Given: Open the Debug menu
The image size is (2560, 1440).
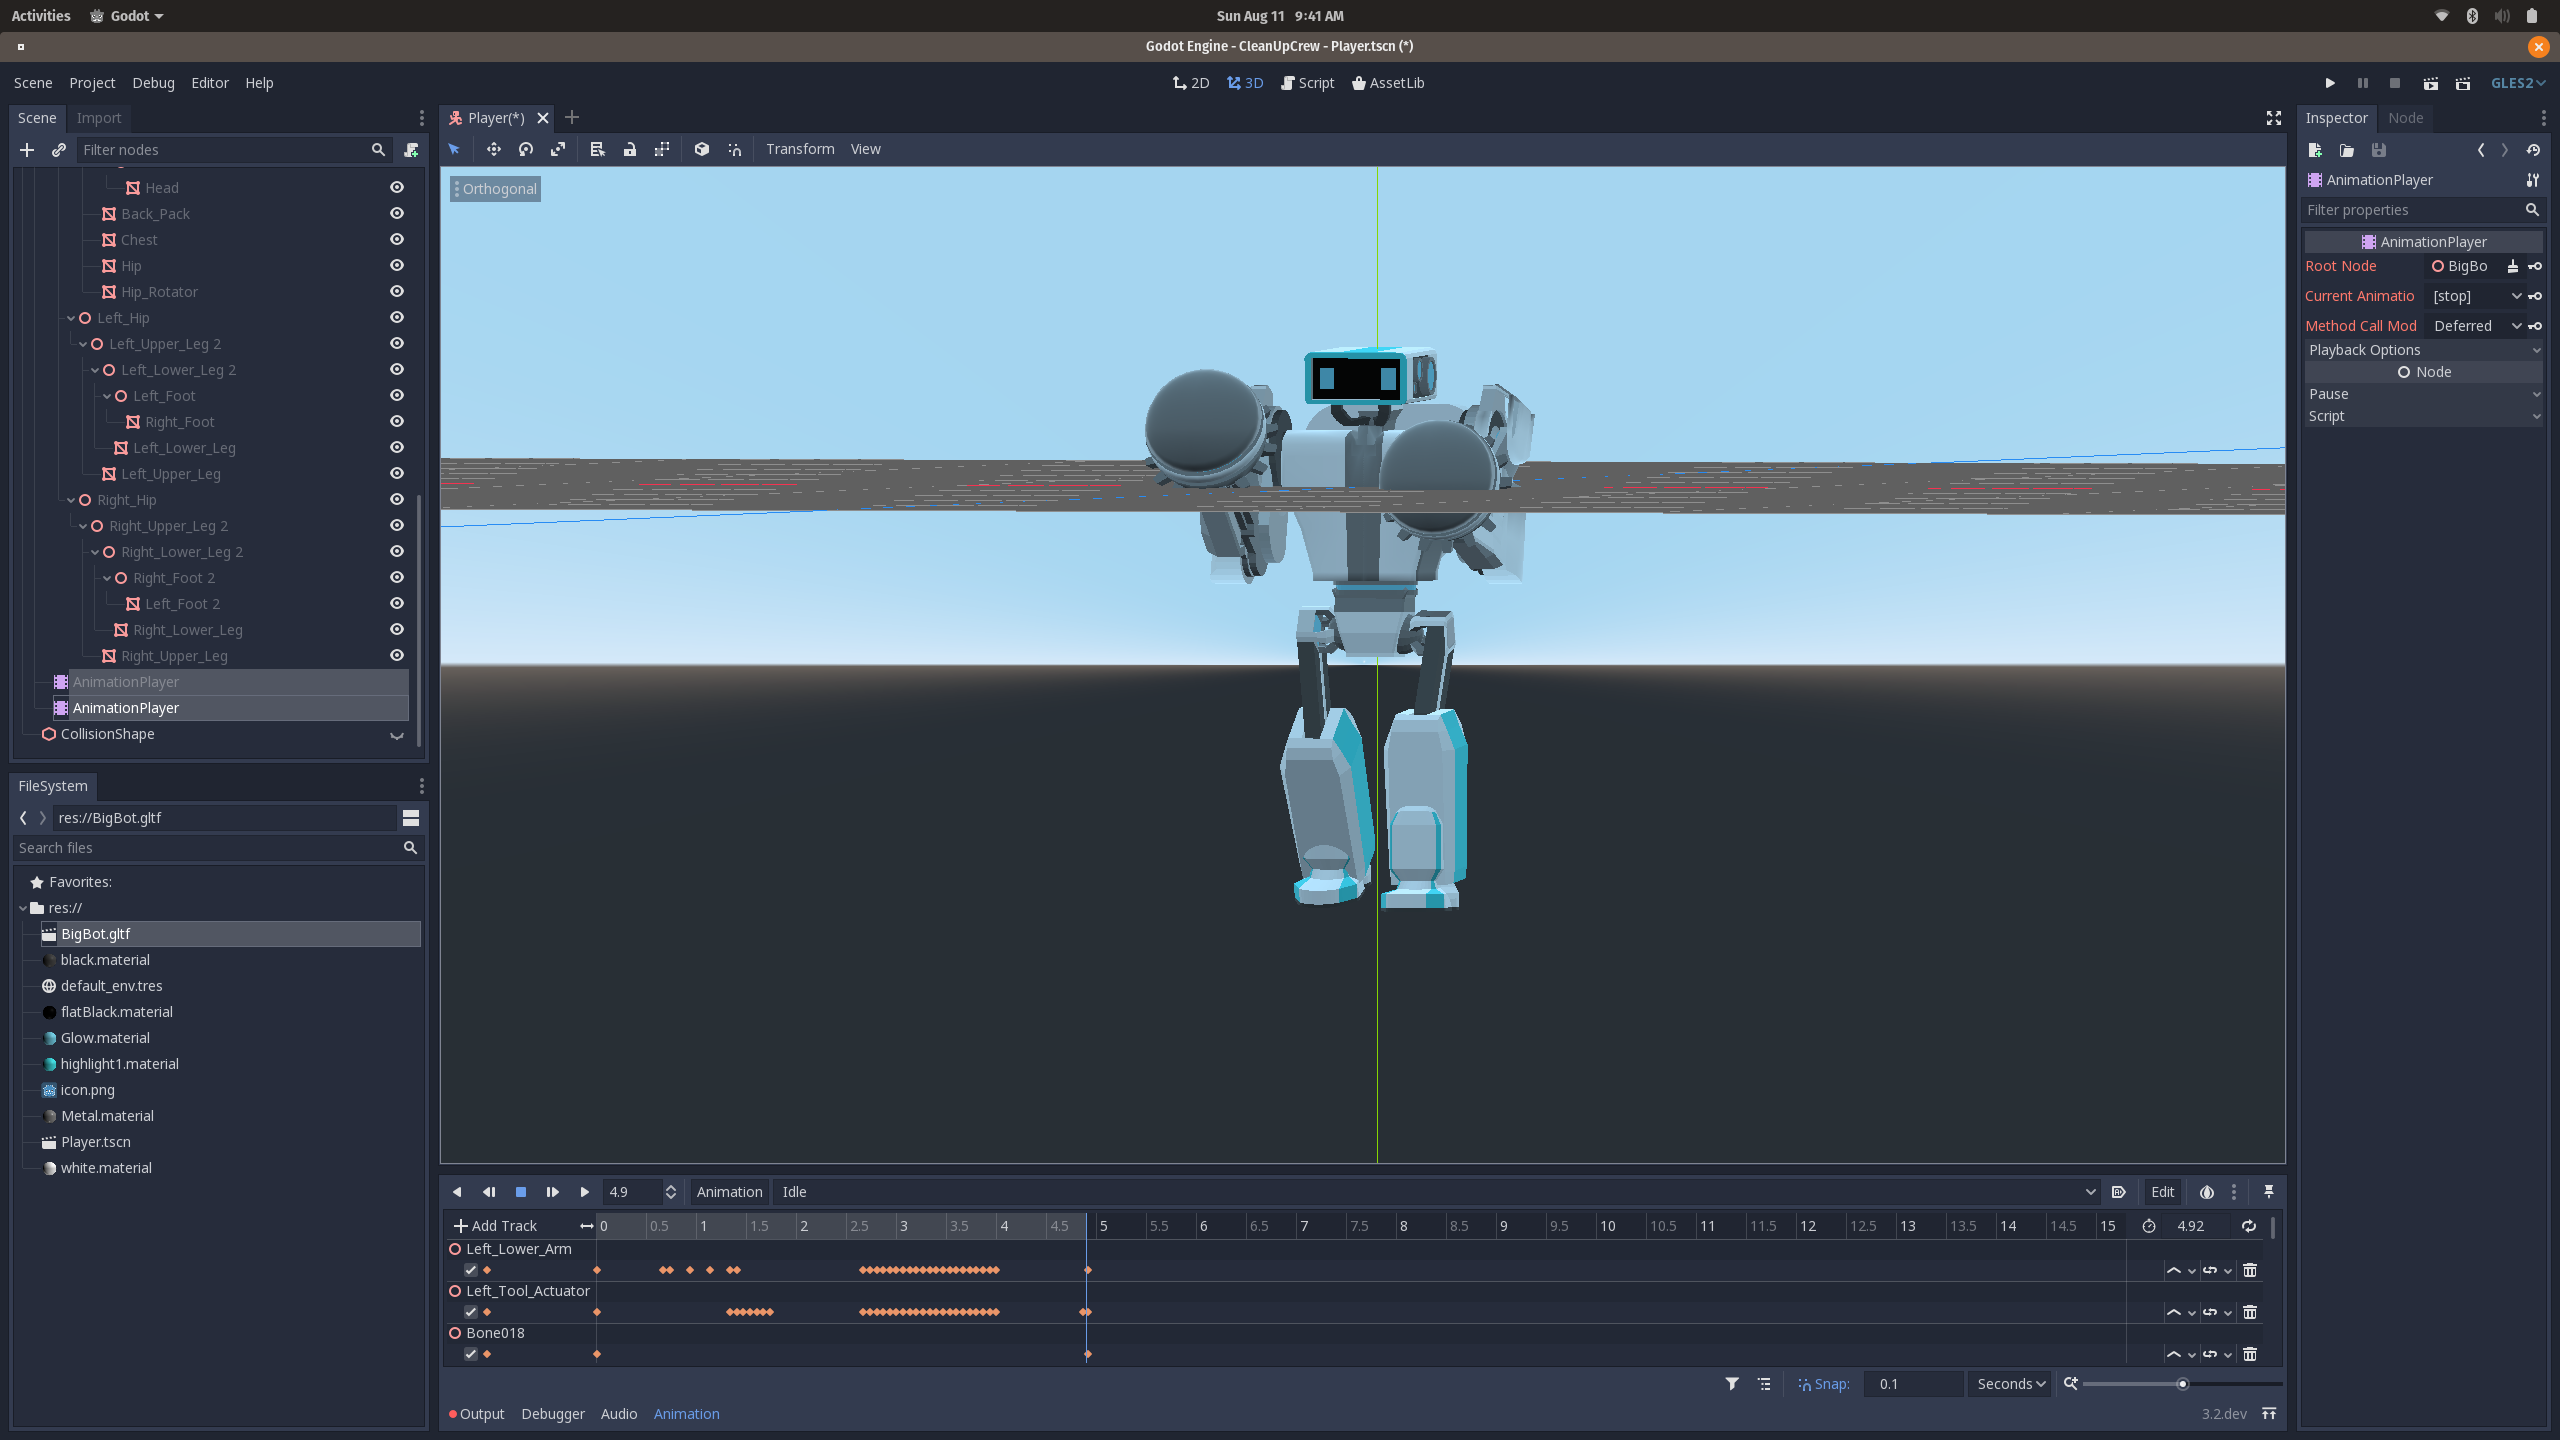Looking at the screenshot, I should pos(153,83).
